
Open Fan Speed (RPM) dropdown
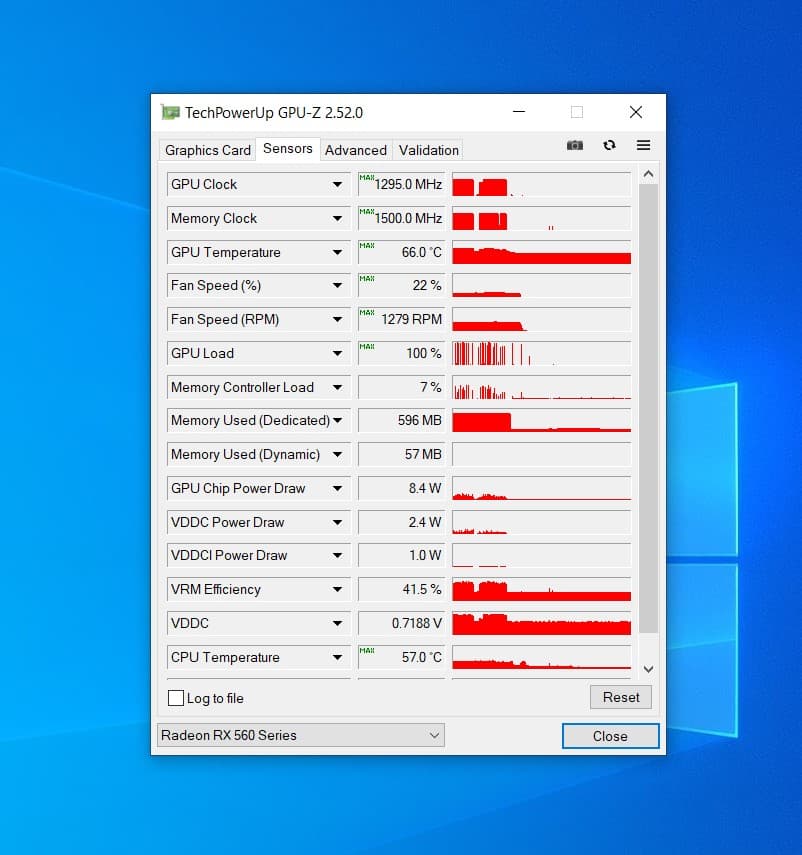[337, 319]
